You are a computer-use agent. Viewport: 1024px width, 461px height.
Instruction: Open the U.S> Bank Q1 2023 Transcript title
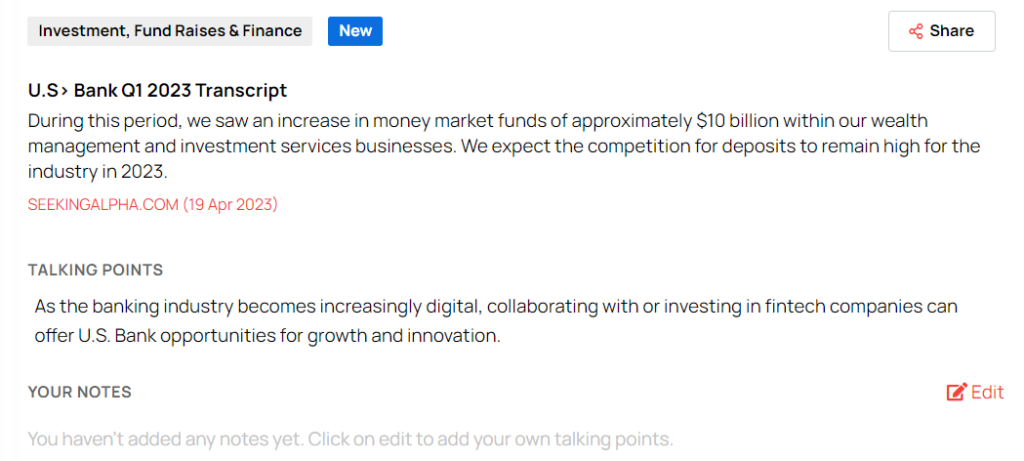pyautogui.click(x=157, y=91)
